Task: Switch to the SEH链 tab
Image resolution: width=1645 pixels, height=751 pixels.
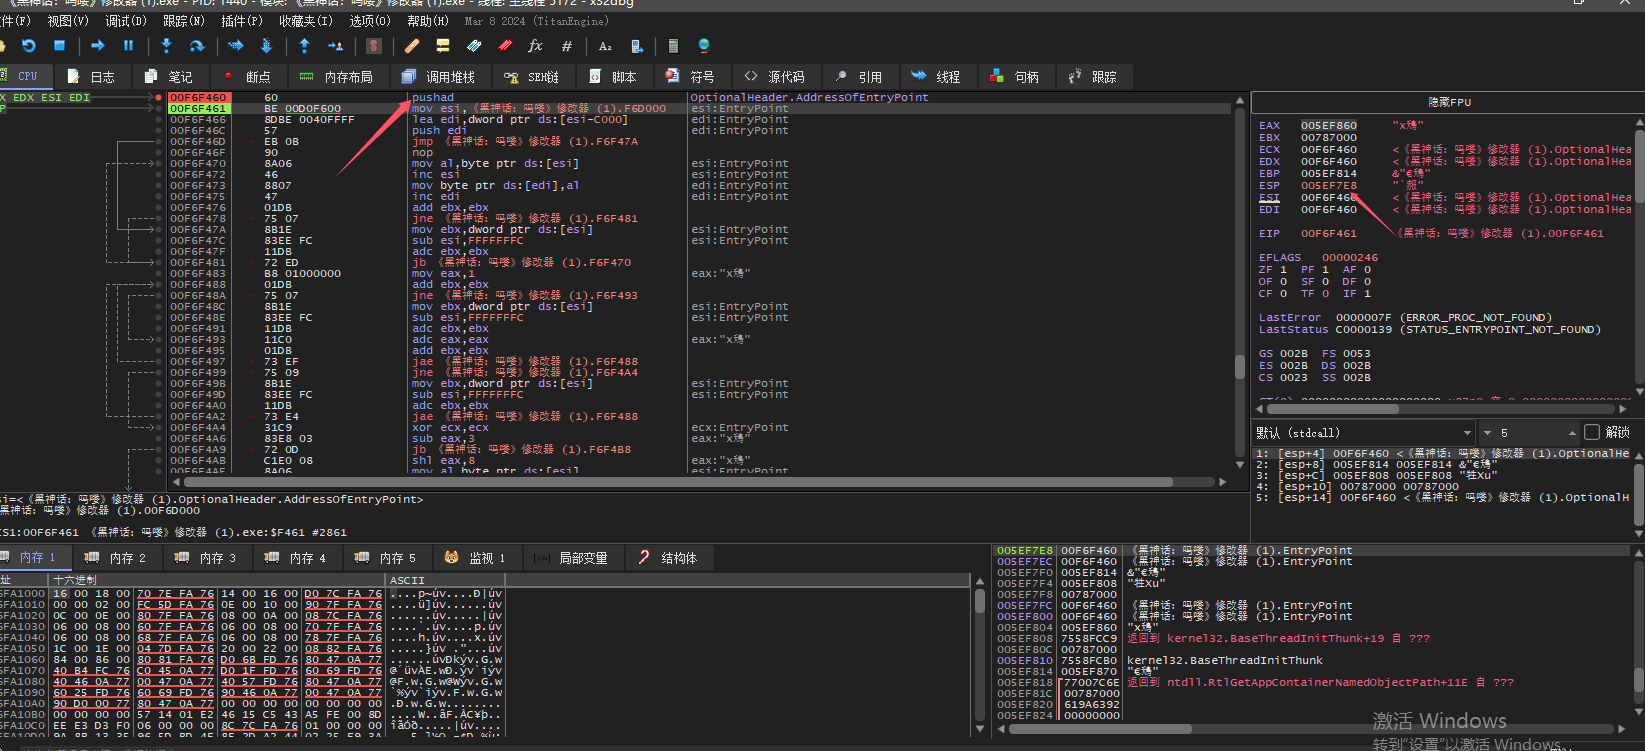Action: pos(532,77)
